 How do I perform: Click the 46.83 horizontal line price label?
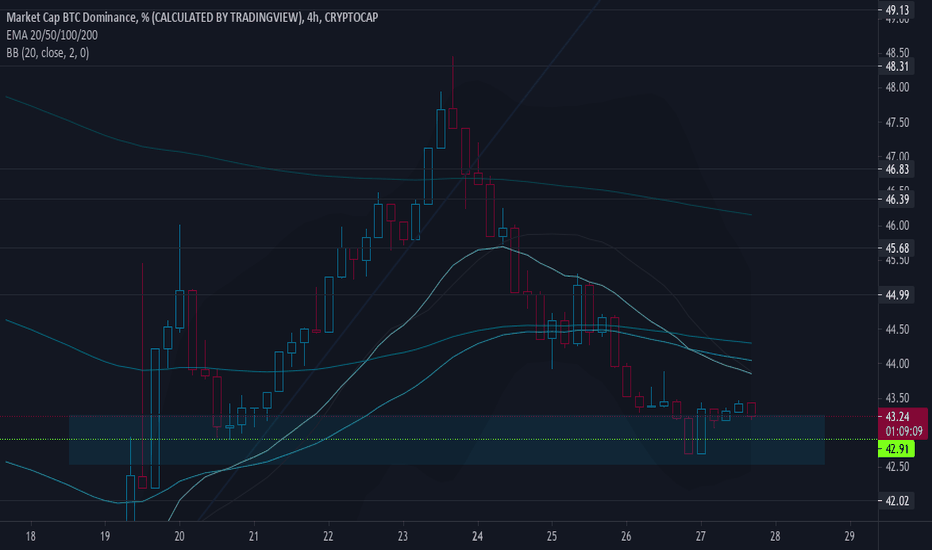pyautogui.click(x=897, y=169)
